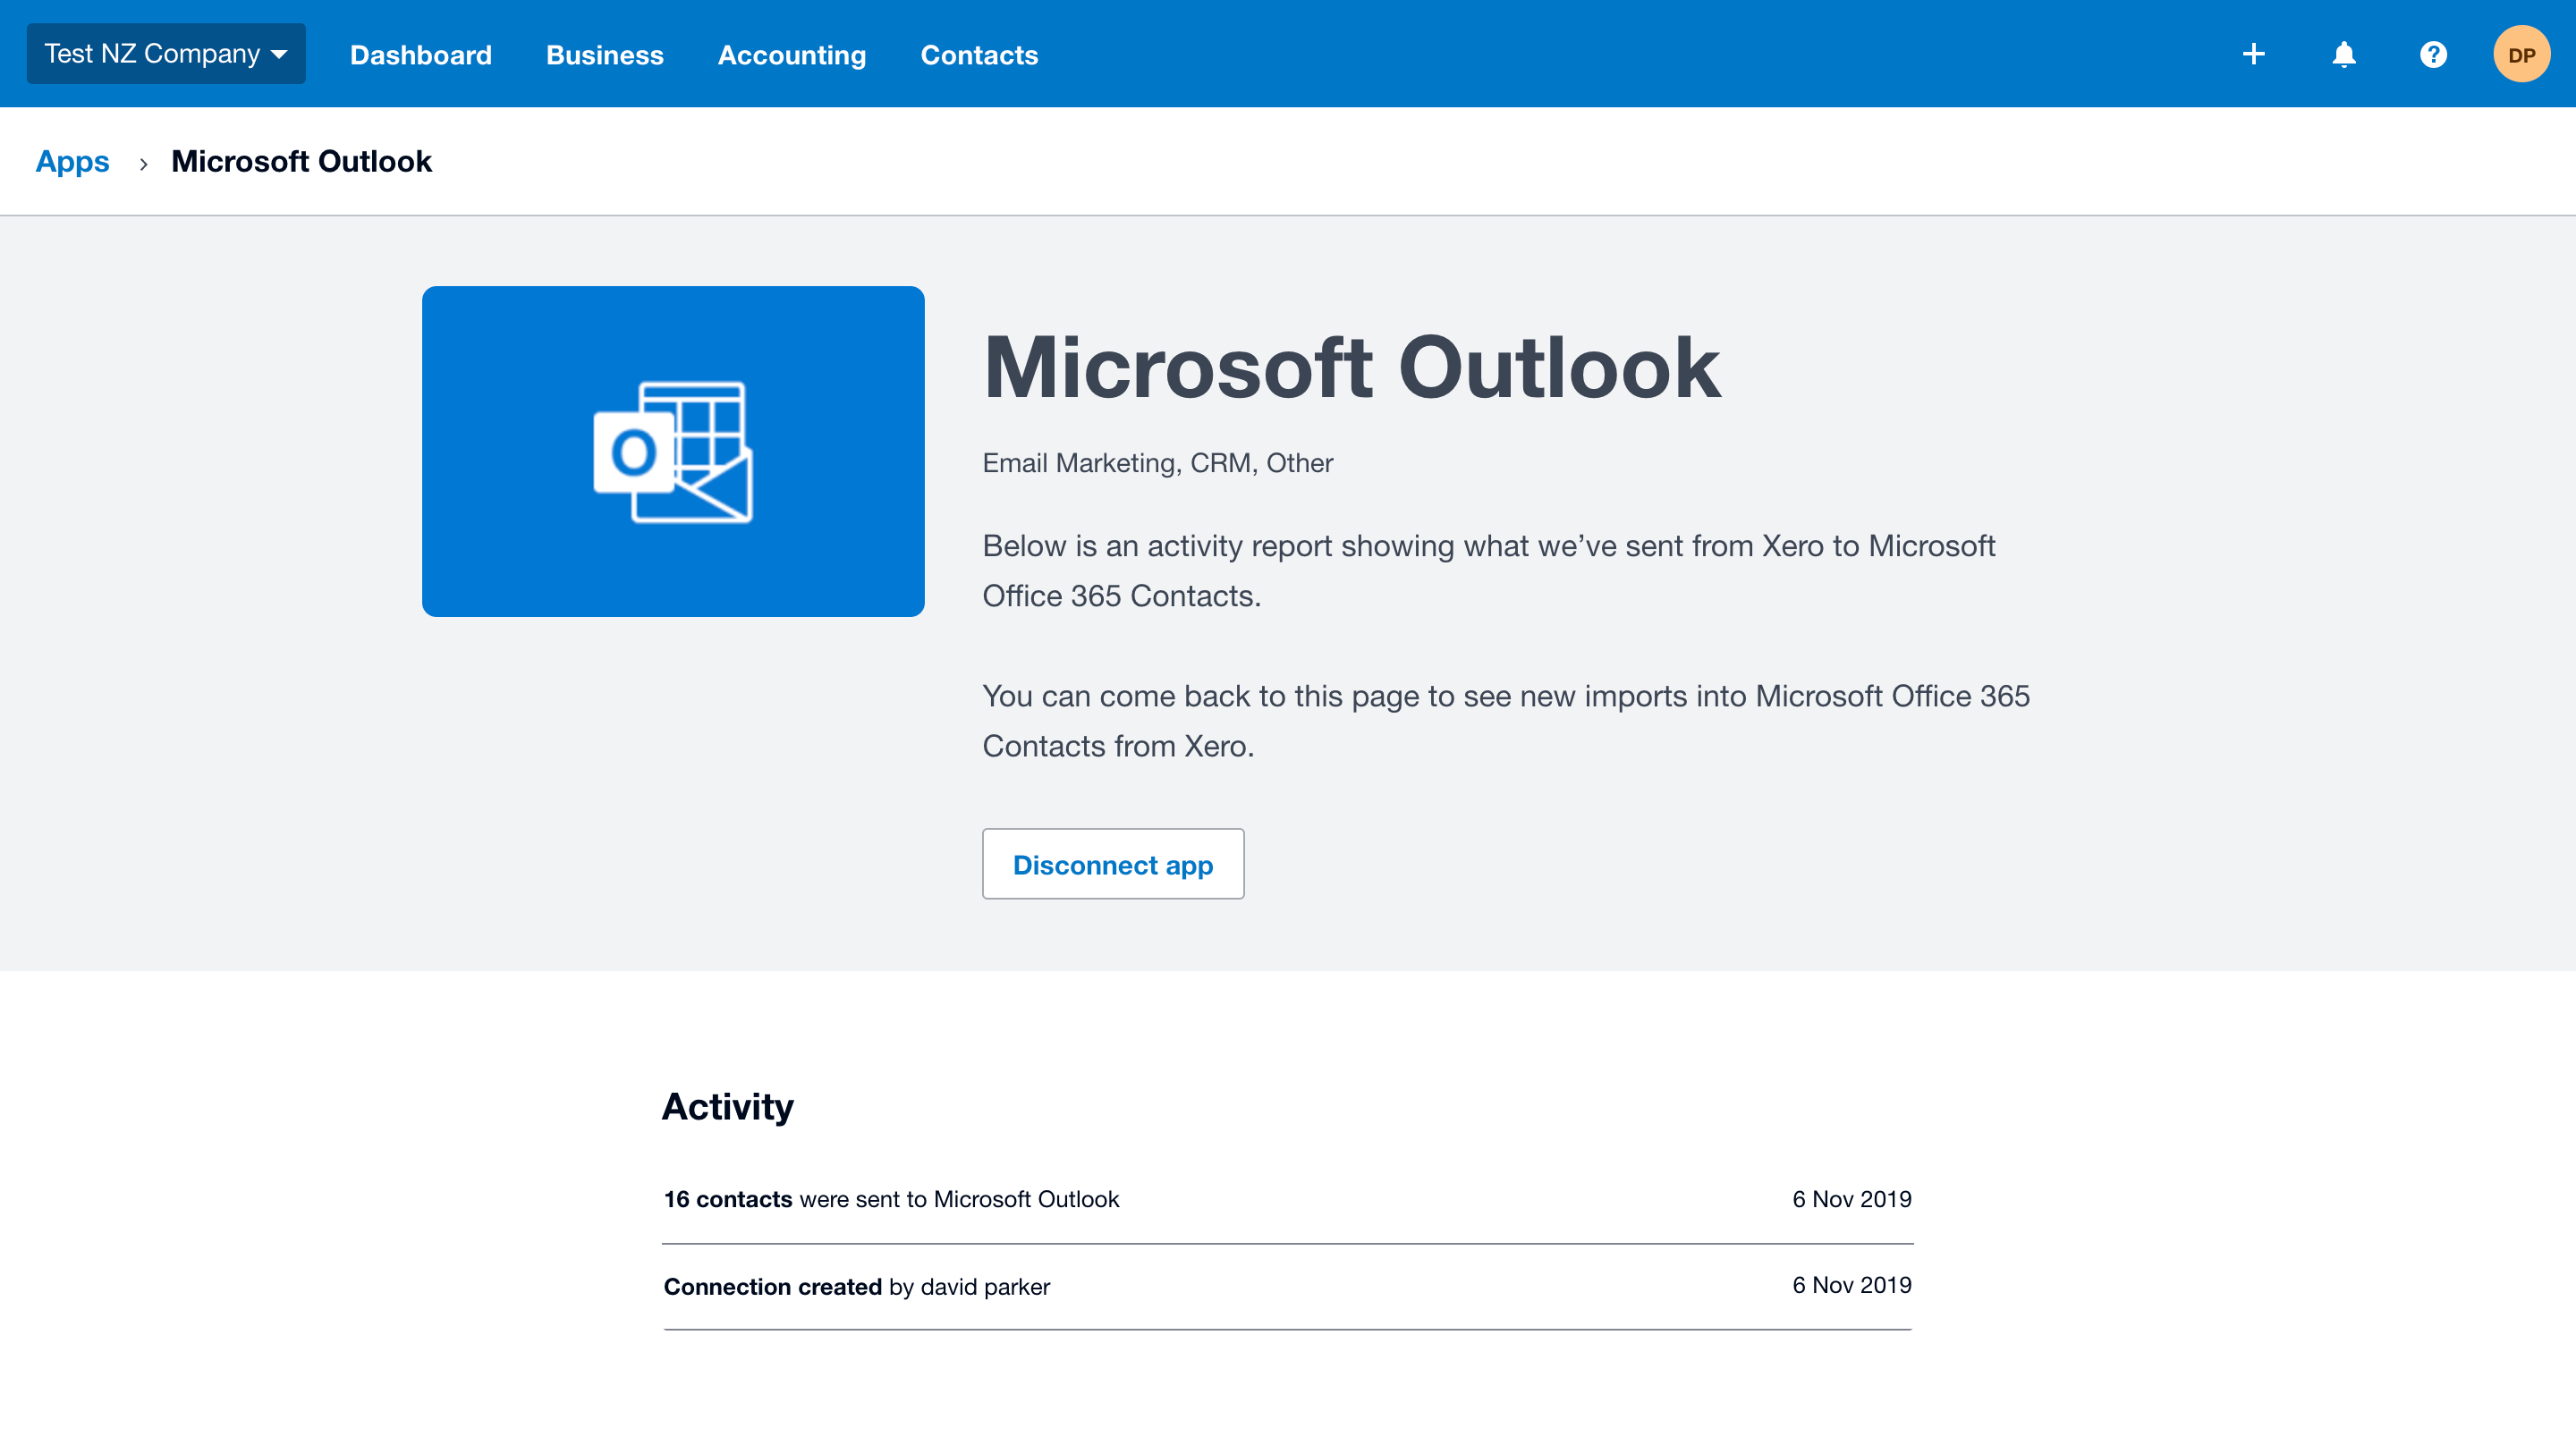The image size is (2576, 1445).
Task: Click the Microsoft Outlook large heading
Action: [x=1351, y=369]
